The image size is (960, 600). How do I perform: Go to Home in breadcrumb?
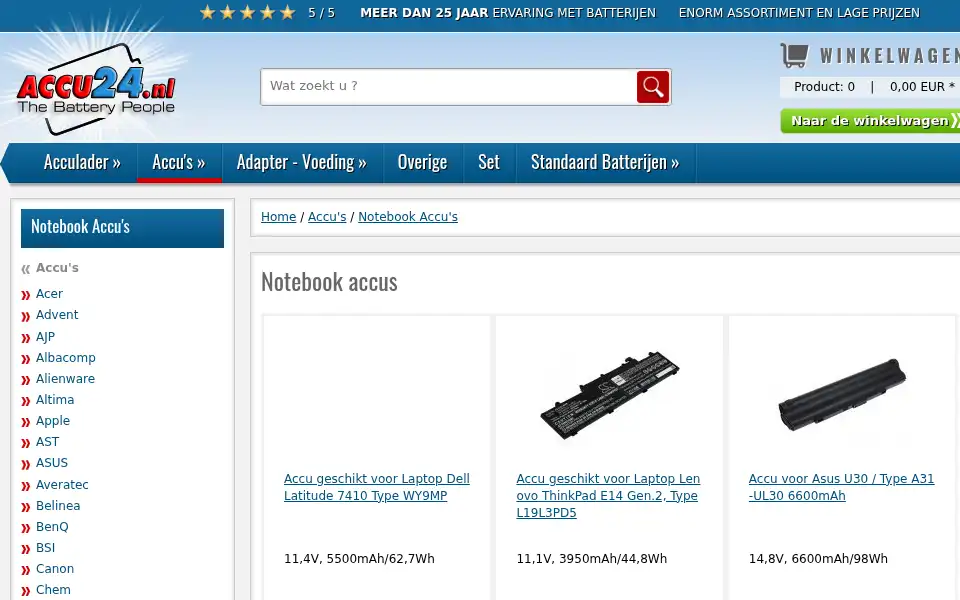(x=279, y=217)
